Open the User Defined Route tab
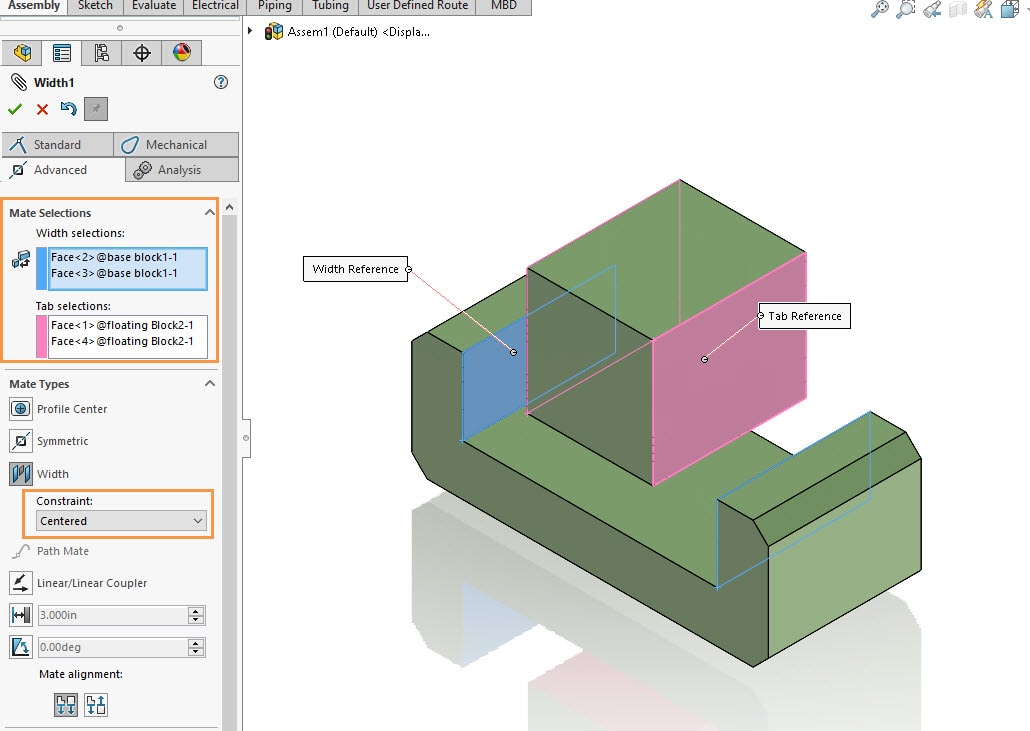1030x731 pixels. tap(418, 6)
